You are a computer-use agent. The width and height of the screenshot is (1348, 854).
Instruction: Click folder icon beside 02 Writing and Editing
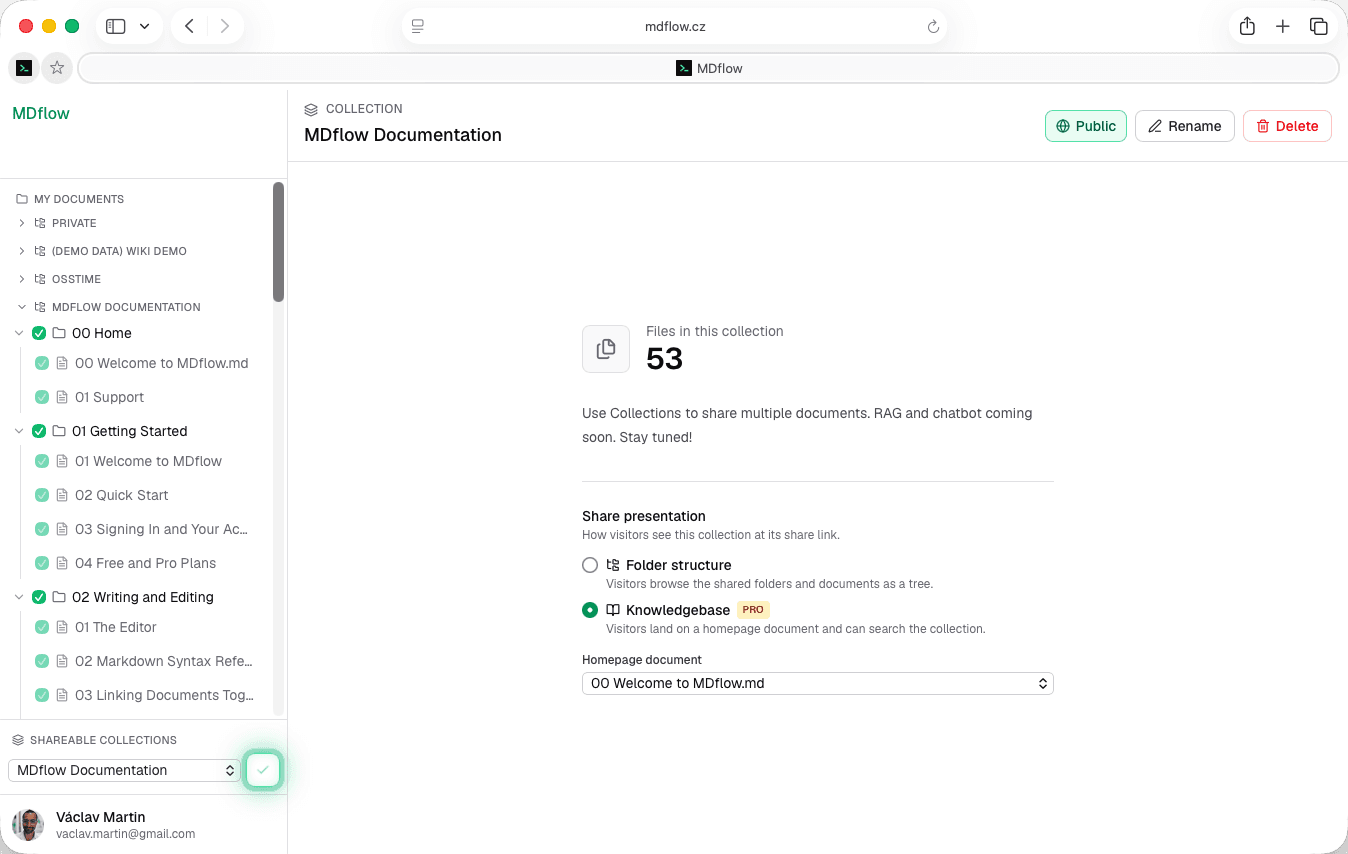tap(59, 597)
